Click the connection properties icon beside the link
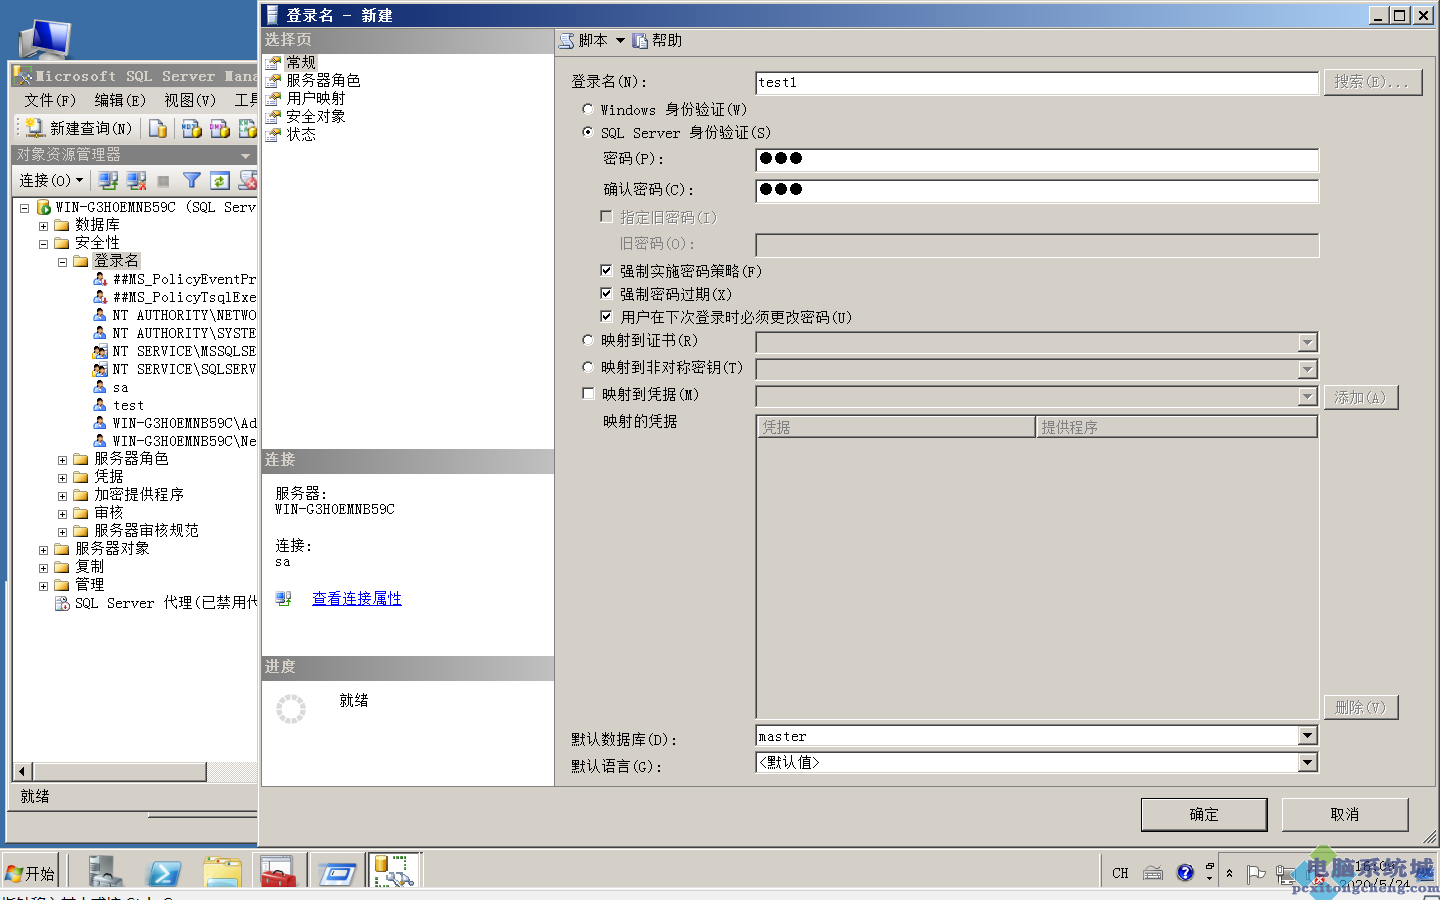 tap(284, 598)
